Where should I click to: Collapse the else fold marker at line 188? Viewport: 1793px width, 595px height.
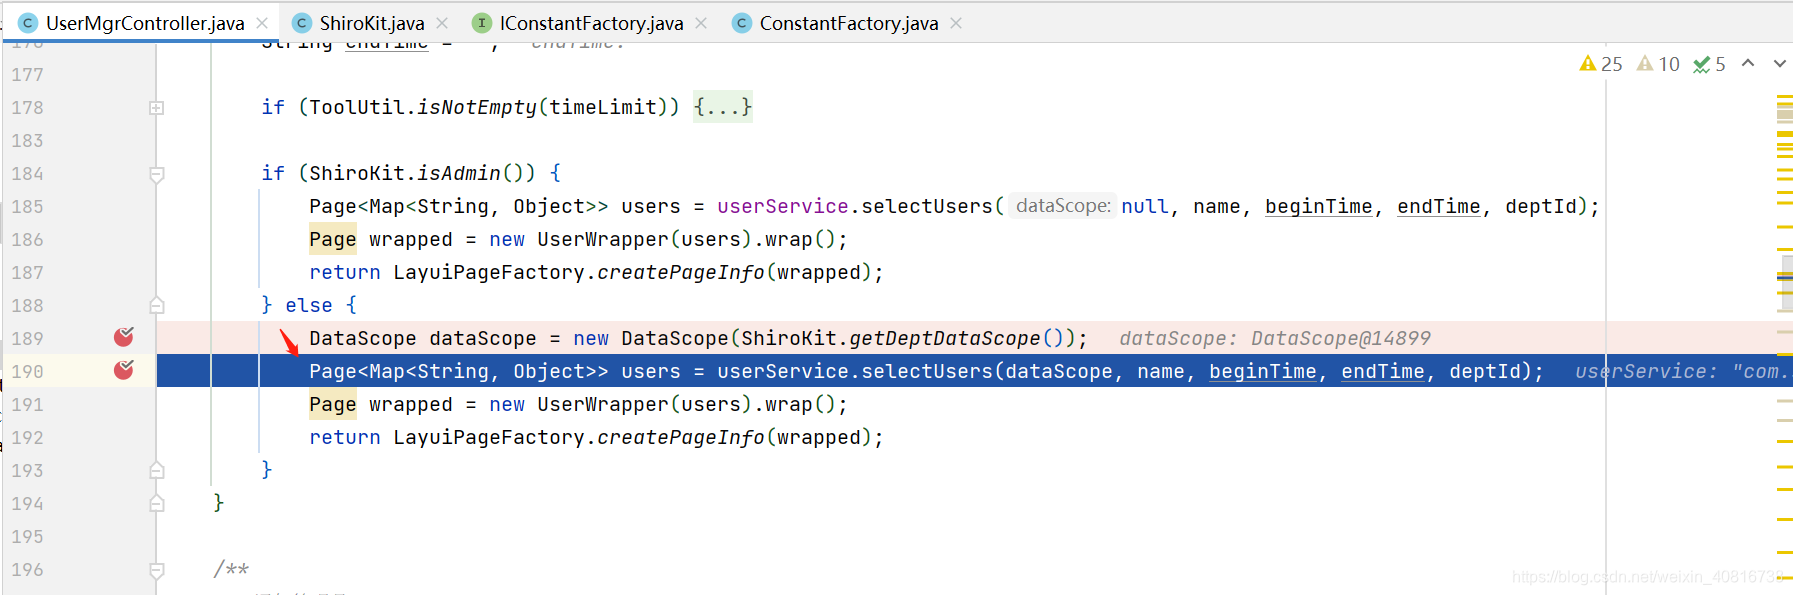coord(156,305)
